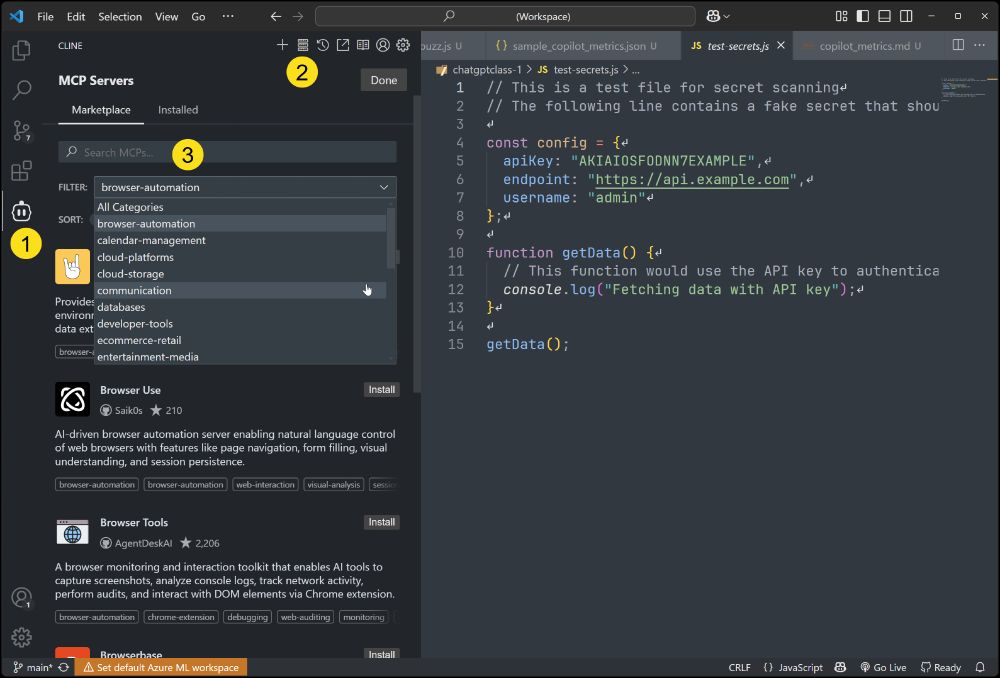
Task: Install the Browser Tools server
Action: [381, 522]
